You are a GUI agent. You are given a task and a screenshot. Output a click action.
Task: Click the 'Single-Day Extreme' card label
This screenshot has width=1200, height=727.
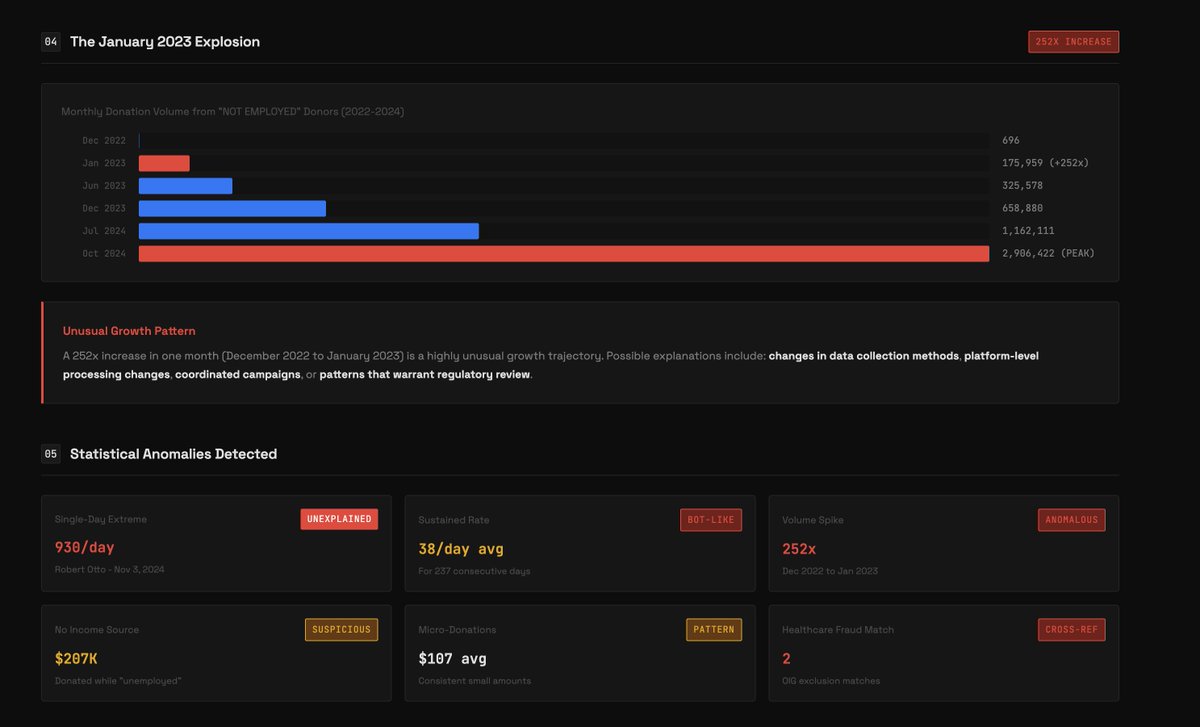(101, 520)
